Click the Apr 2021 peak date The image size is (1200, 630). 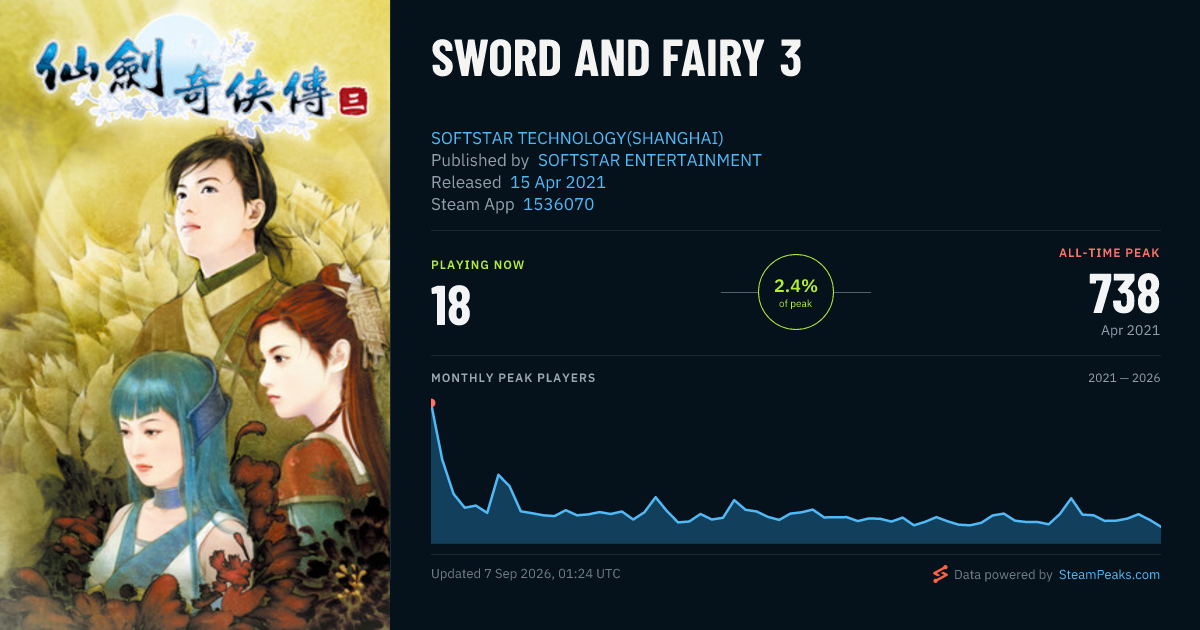pyautogui.click(x=1128, y=330)
